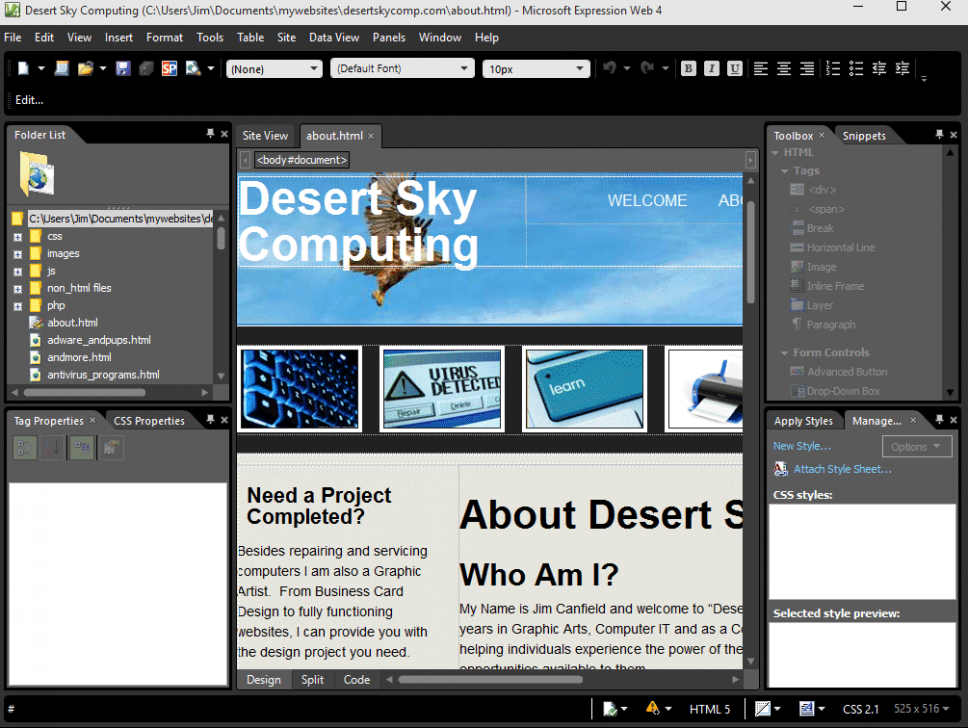Expand the non_html files folder

point(18,288)
